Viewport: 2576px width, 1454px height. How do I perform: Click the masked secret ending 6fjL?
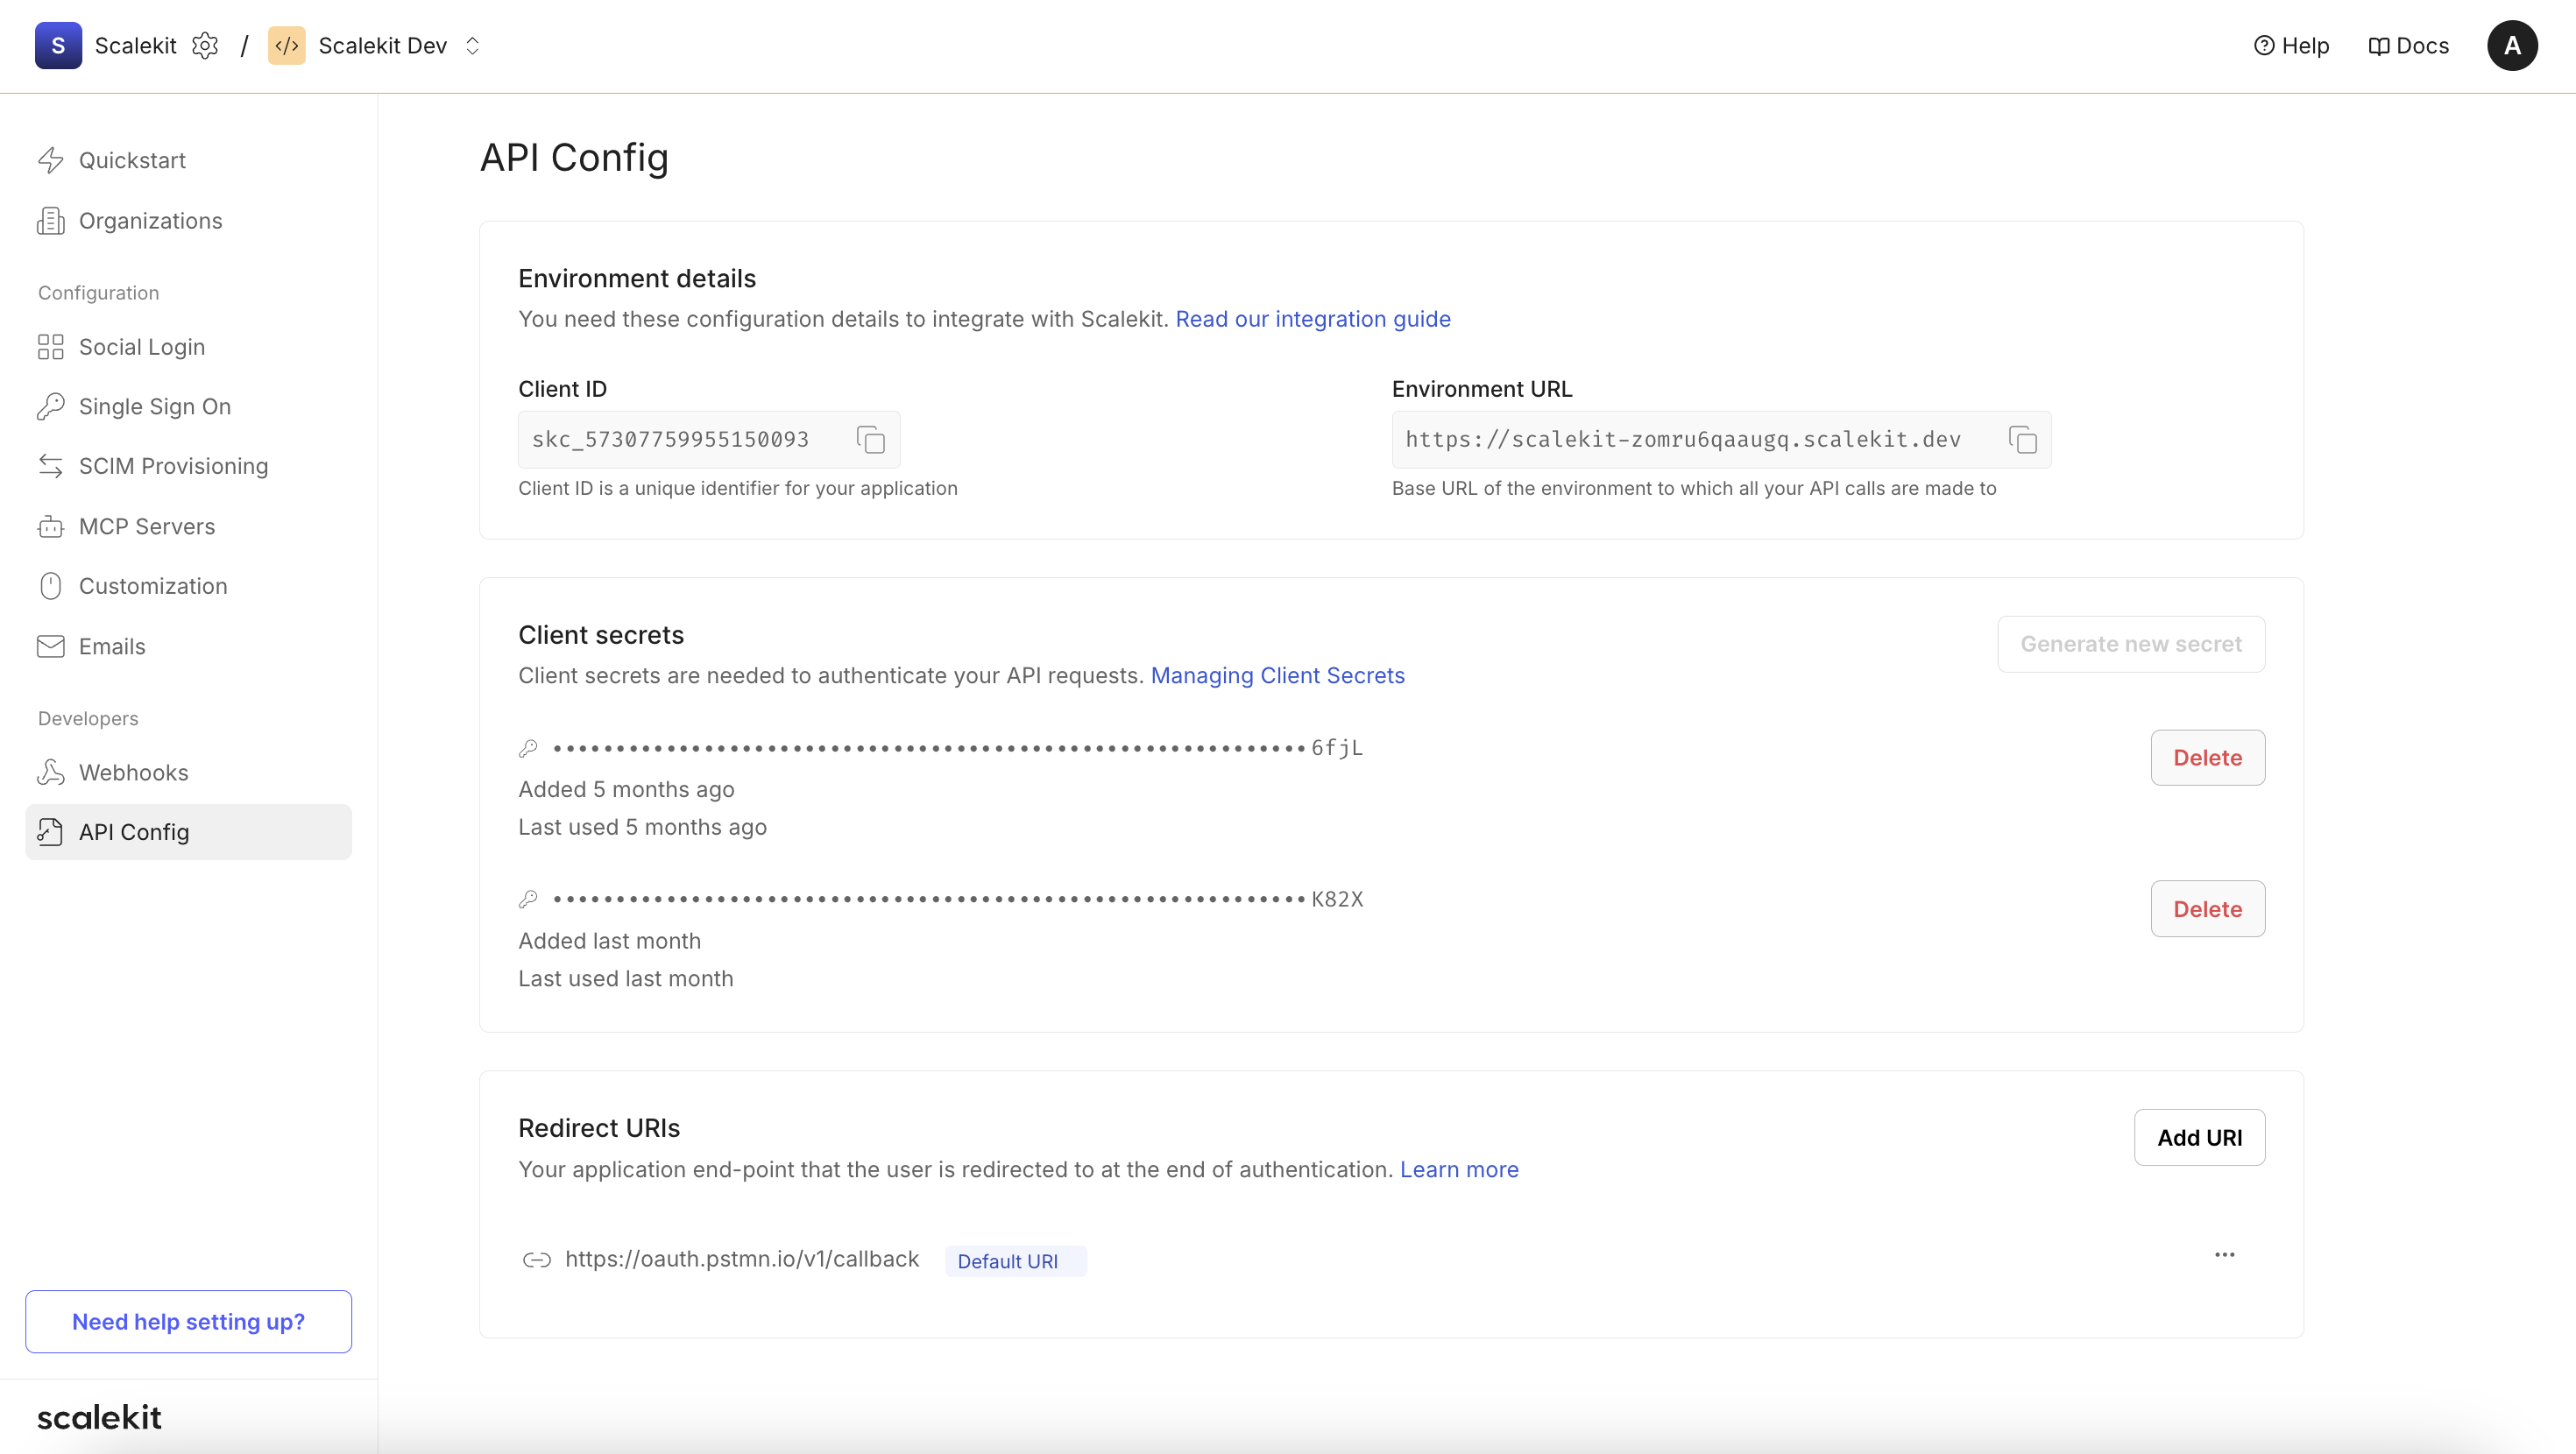[x=958, y=748]
